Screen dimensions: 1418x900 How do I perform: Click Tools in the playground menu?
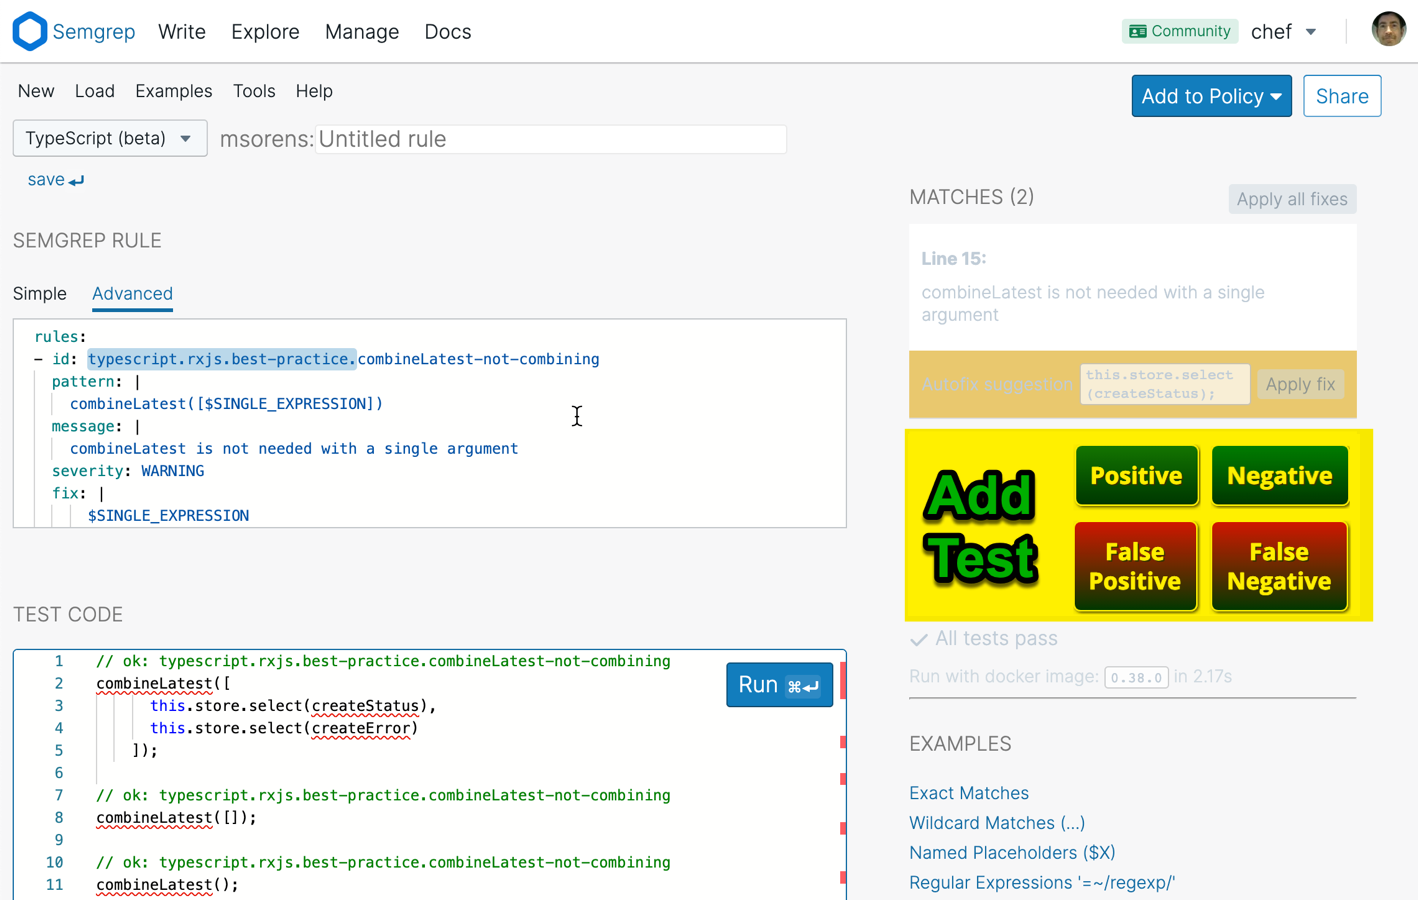pos(254,91)
